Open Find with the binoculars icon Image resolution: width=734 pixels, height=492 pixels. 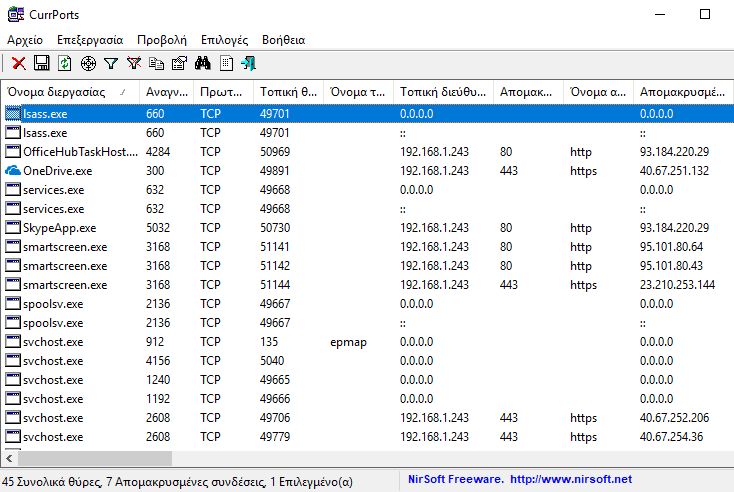pos(202,63)
